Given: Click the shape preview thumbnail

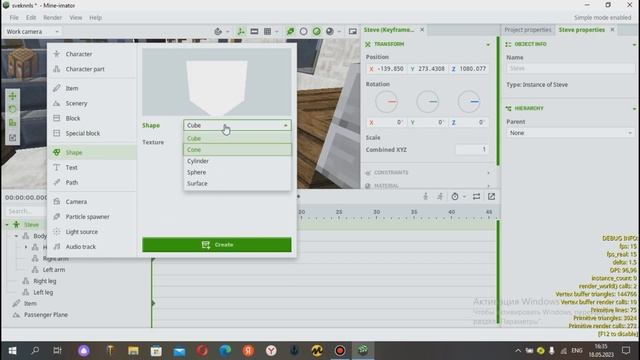Looking at the screenshot, I should [217, 82].
